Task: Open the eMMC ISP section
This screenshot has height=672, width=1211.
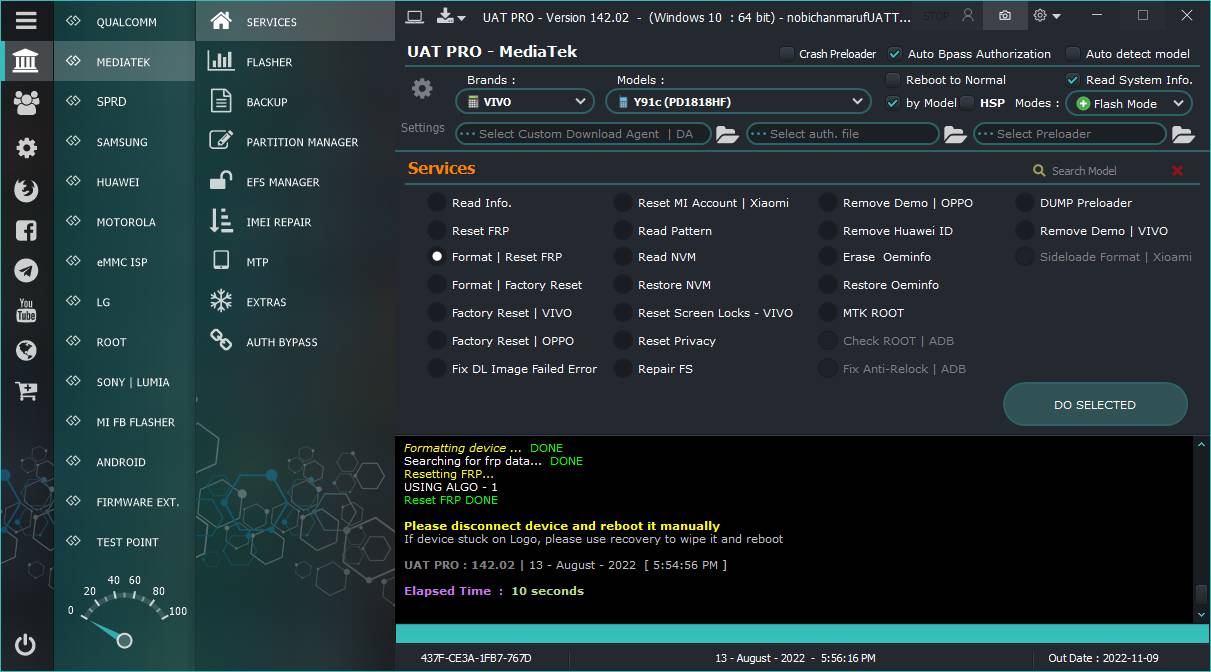Action: tap(125, 262)
